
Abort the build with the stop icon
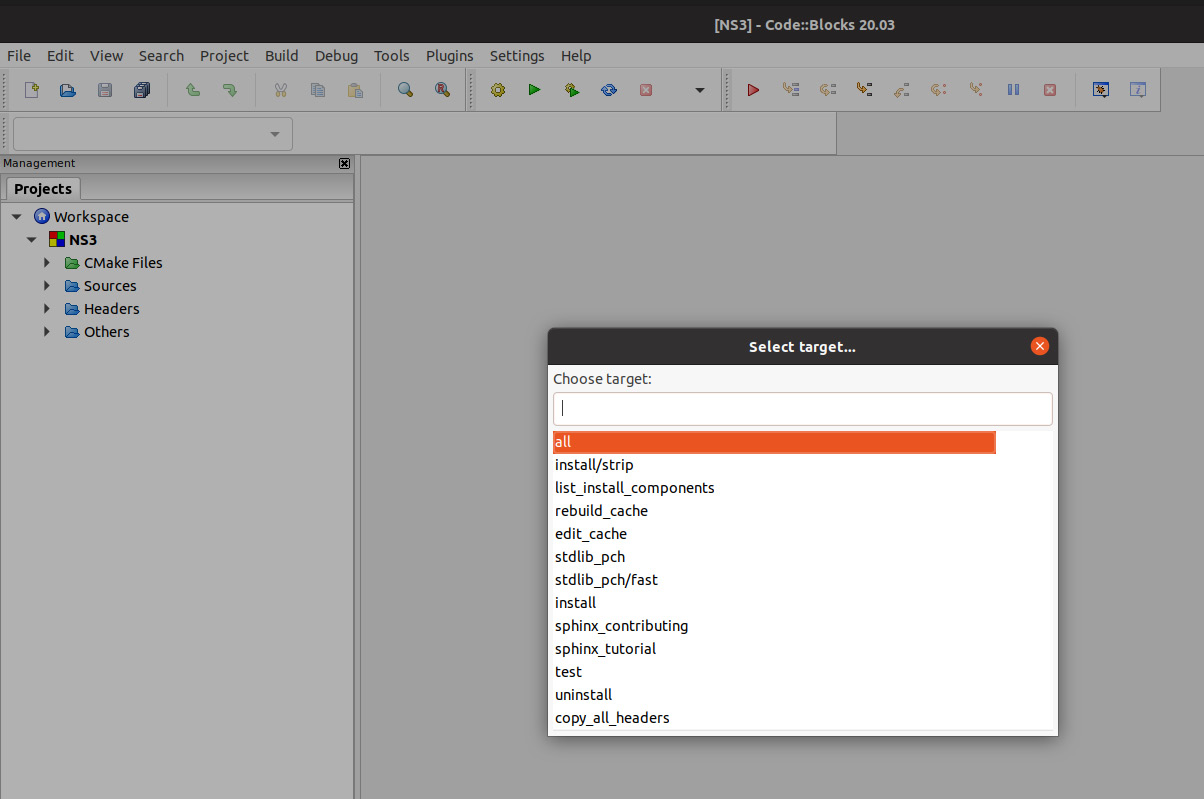coord(646,90)
